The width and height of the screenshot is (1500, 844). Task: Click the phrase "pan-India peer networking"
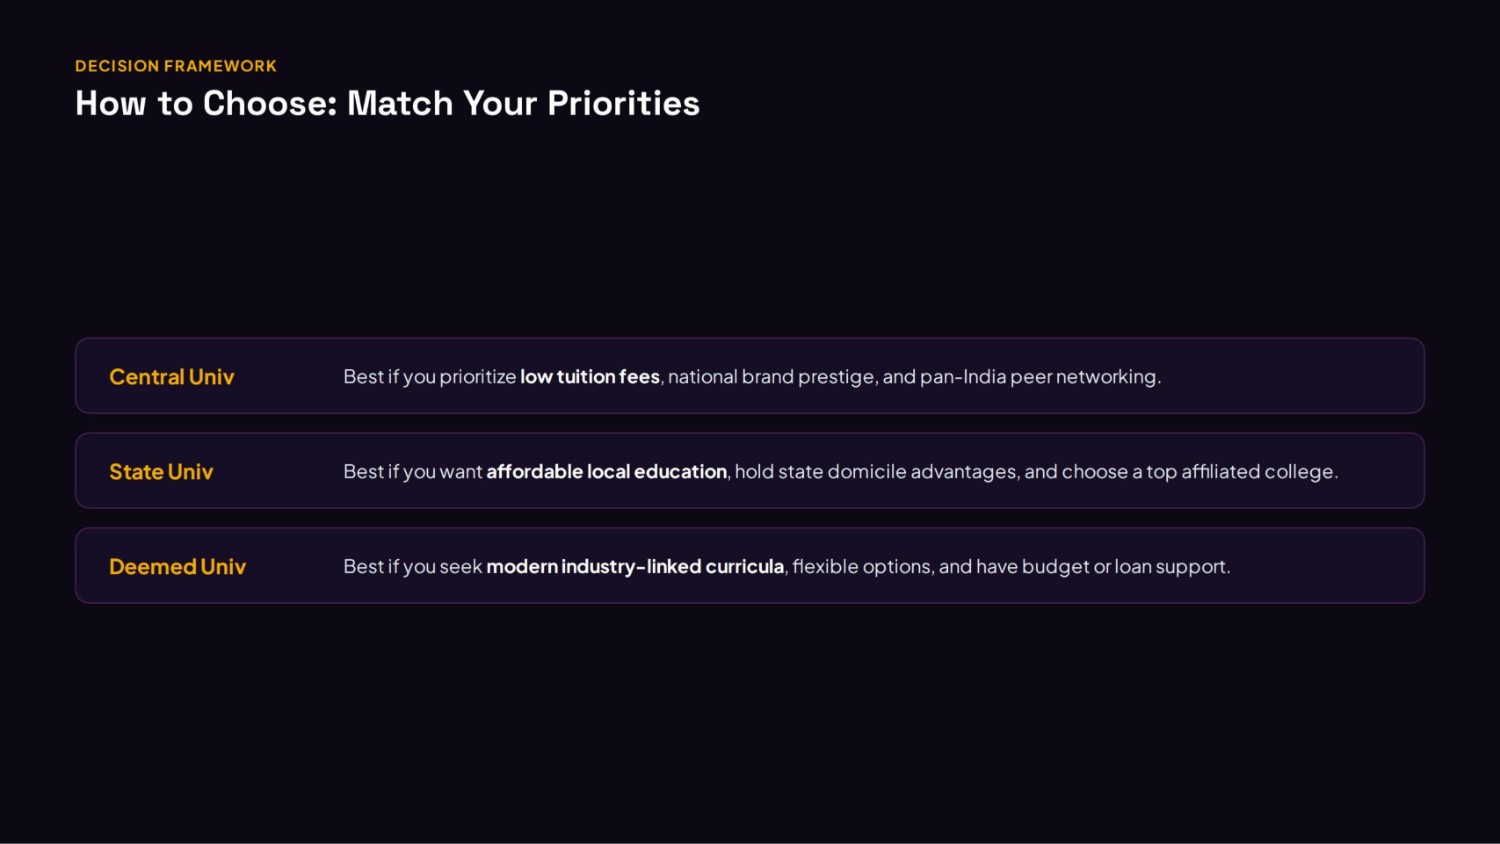(x=1038, y=377)
